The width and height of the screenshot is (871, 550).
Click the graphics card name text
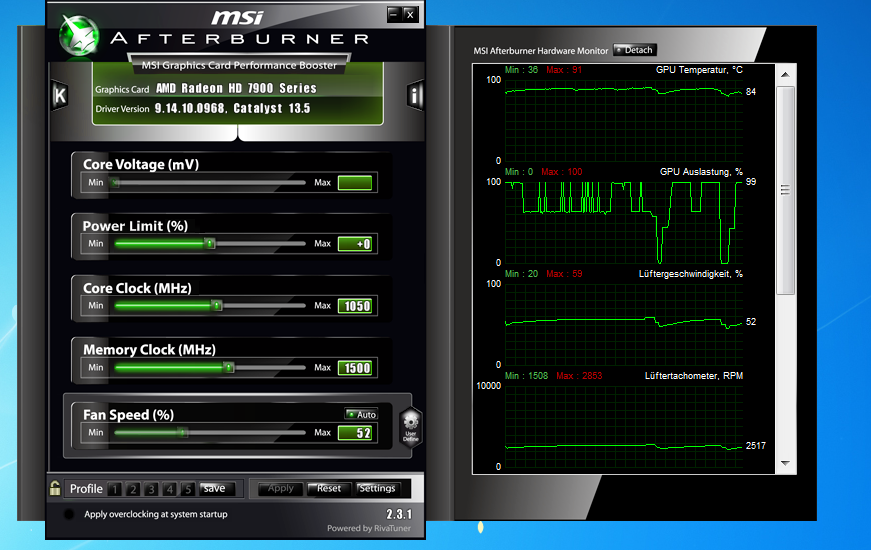[236, 88]
